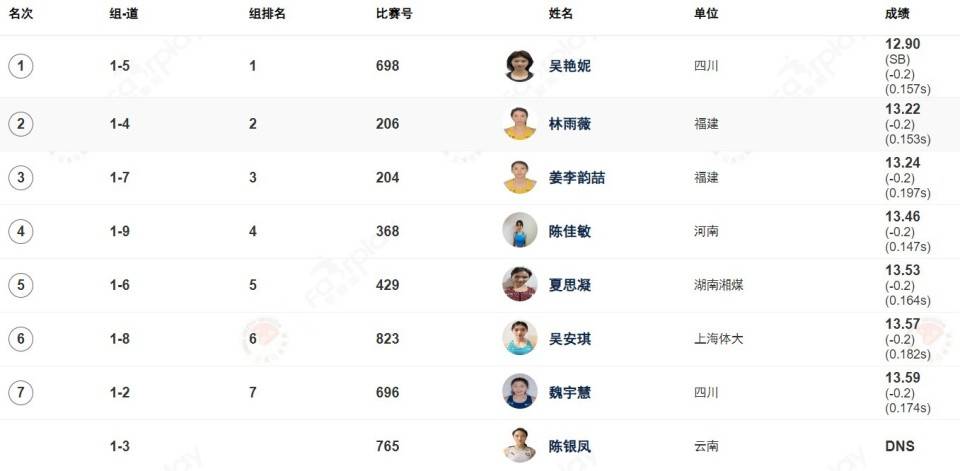Open 夏思凝's avatar photo
The width and height of the screenshot is (960, 471).
tap(520, 285)
